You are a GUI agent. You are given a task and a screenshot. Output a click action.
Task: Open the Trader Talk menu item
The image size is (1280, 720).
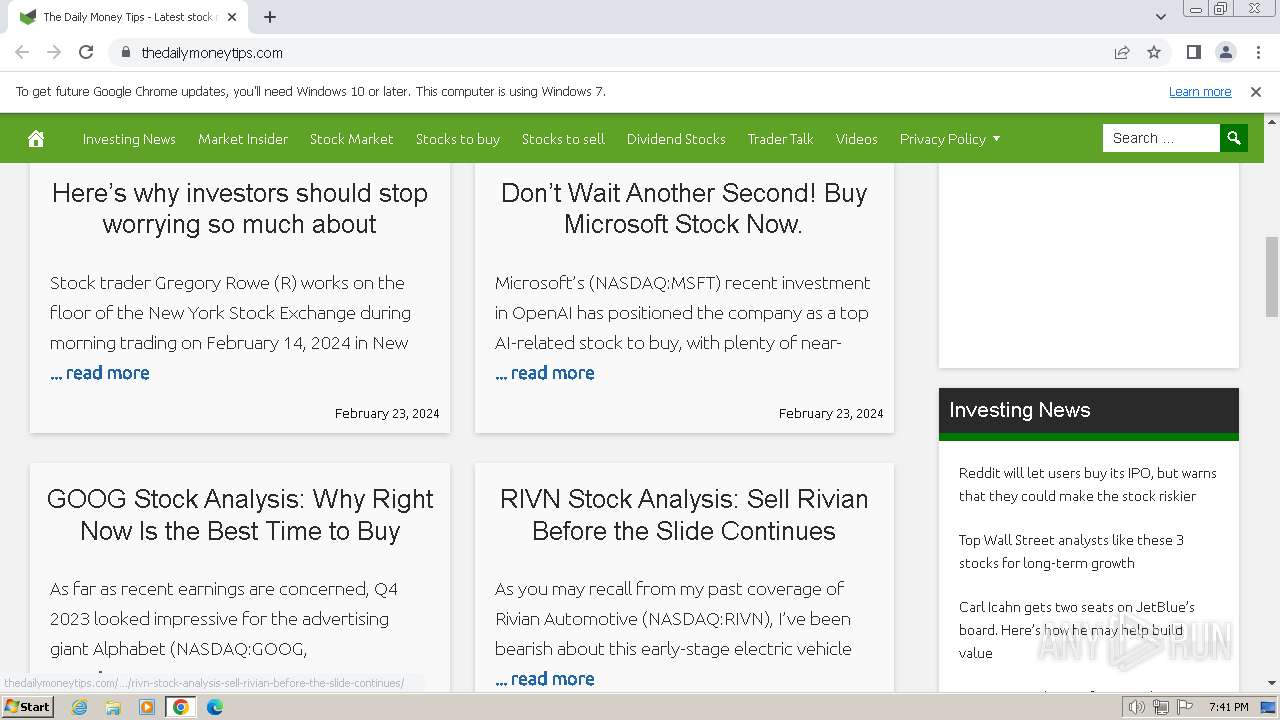coord(781,139)
